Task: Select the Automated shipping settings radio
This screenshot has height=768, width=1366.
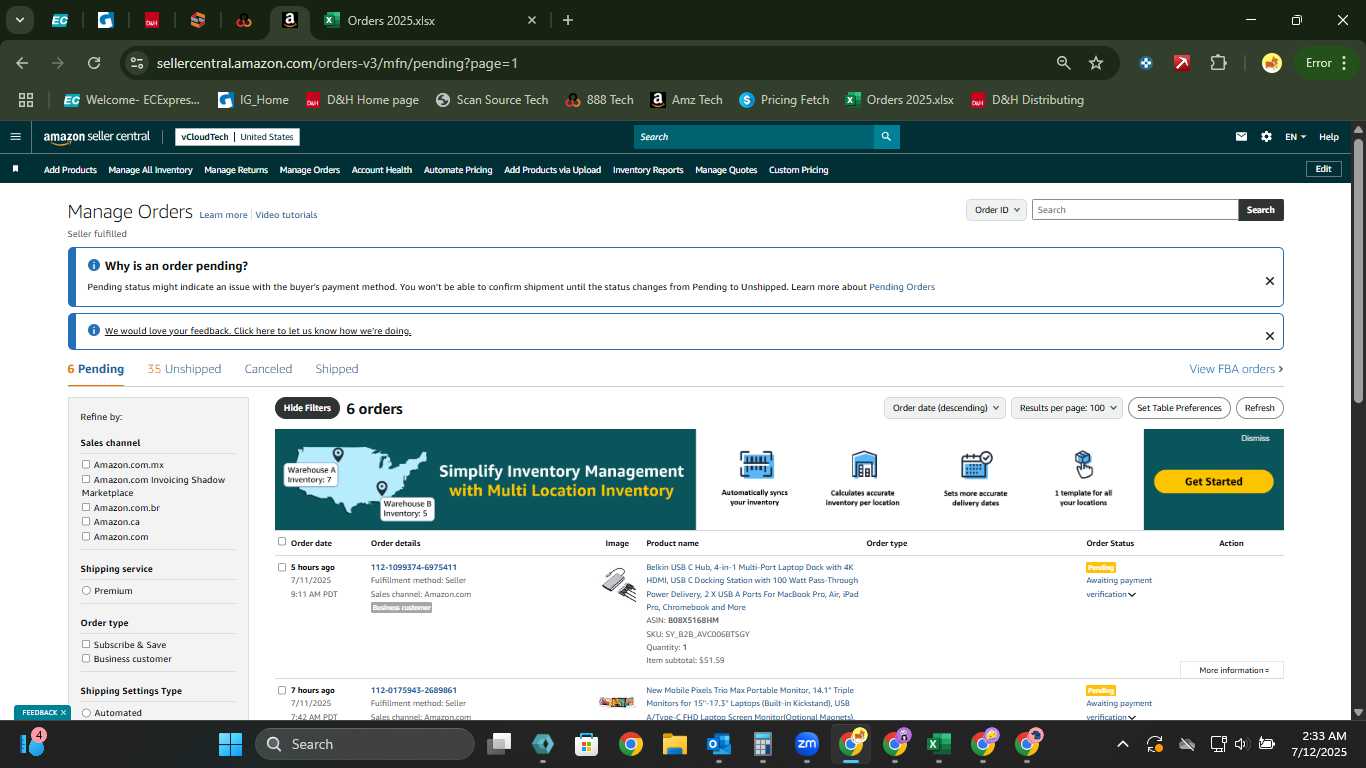Action: point(86,713)
